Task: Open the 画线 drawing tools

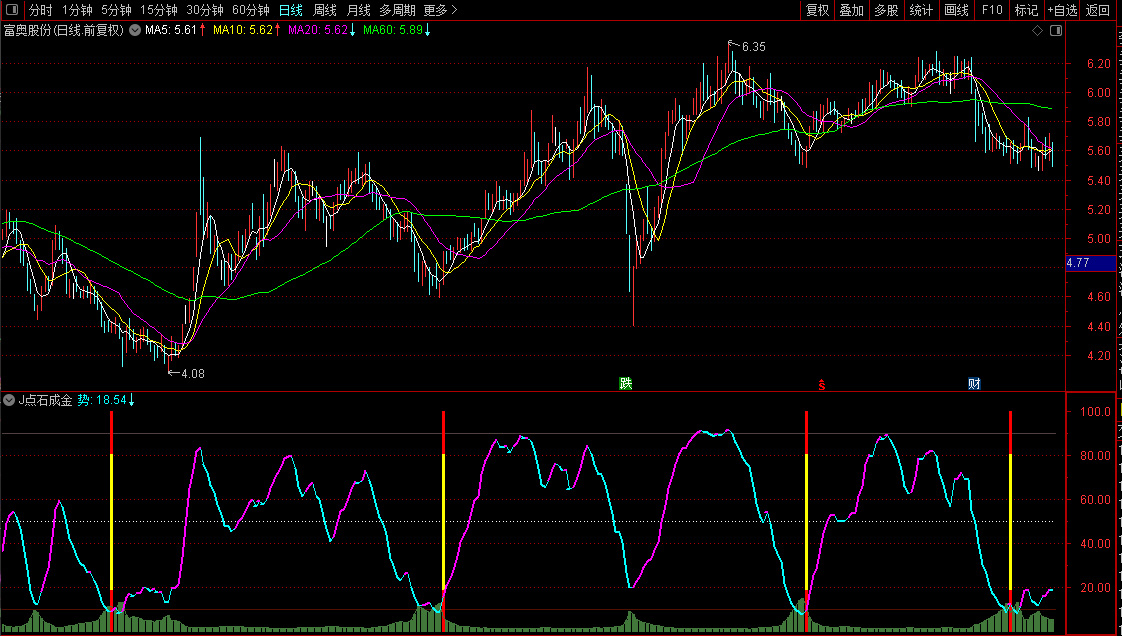Action: tap(957, 10)
